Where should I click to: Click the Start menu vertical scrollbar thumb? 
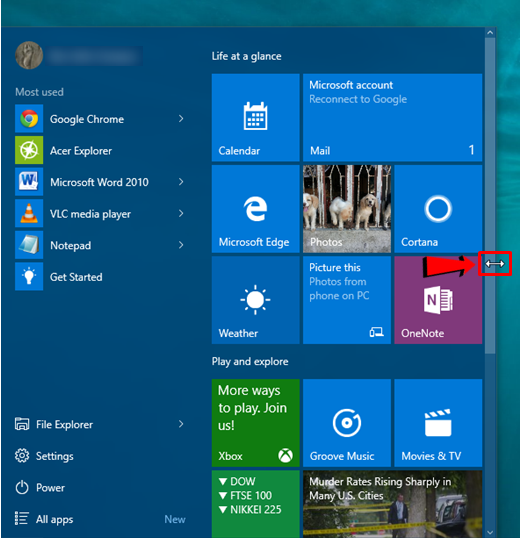[x=490, y=196]
